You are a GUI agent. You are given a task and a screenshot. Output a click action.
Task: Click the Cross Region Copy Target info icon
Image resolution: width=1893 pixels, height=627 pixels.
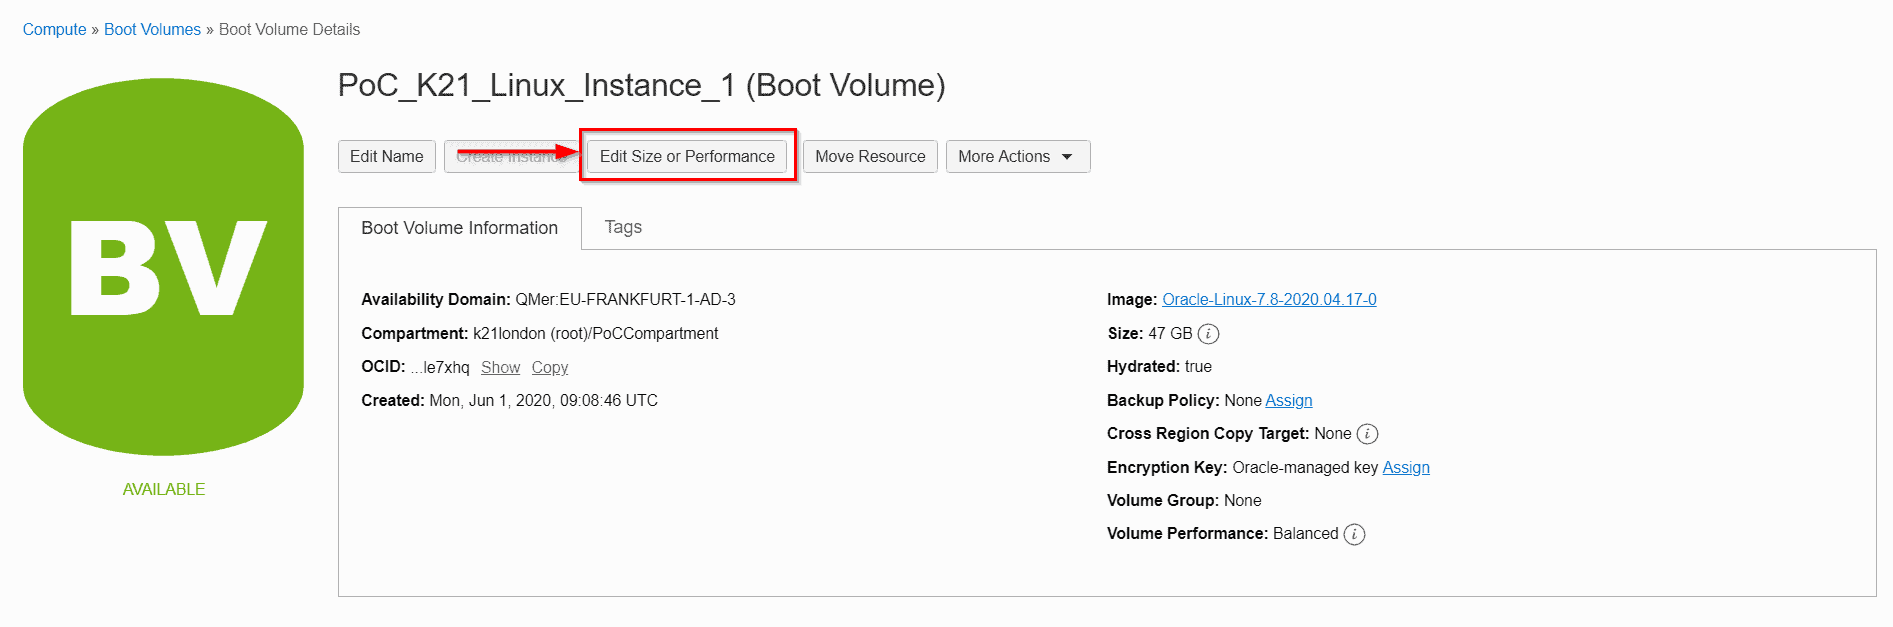(x=1369, y=433)
